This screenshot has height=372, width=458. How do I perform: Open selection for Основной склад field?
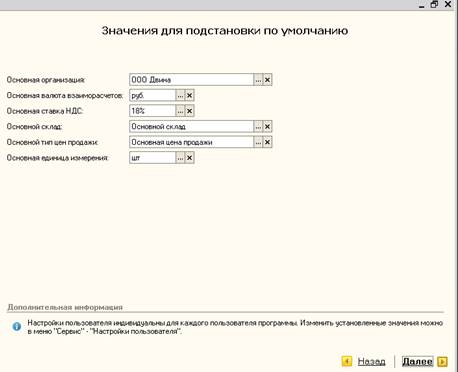click(258, 127)
